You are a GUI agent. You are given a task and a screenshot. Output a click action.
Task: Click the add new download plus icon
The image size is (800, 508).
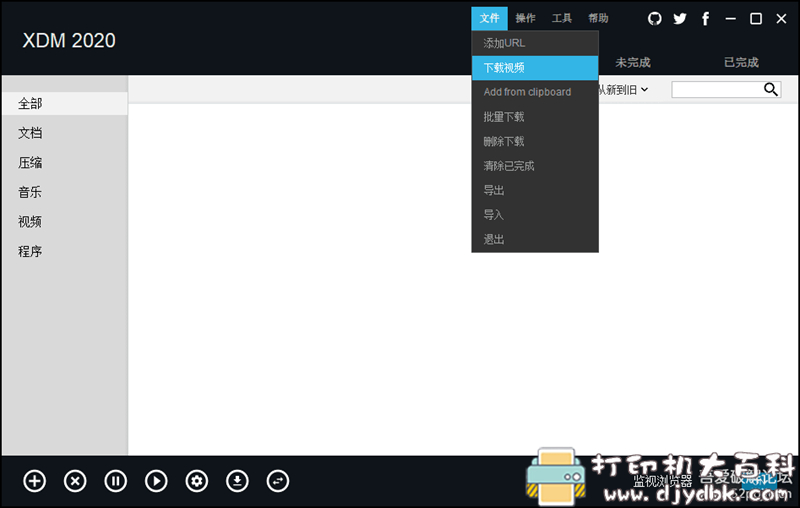point(34,481)
